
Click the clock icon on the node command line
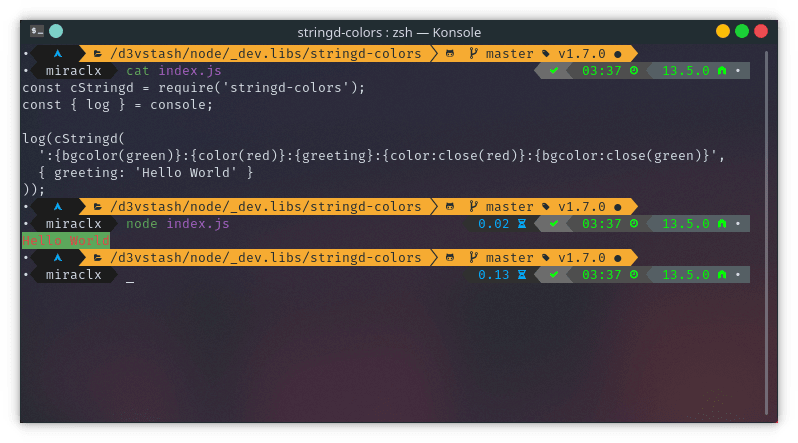pyautogui.click(x=634, y=224)
